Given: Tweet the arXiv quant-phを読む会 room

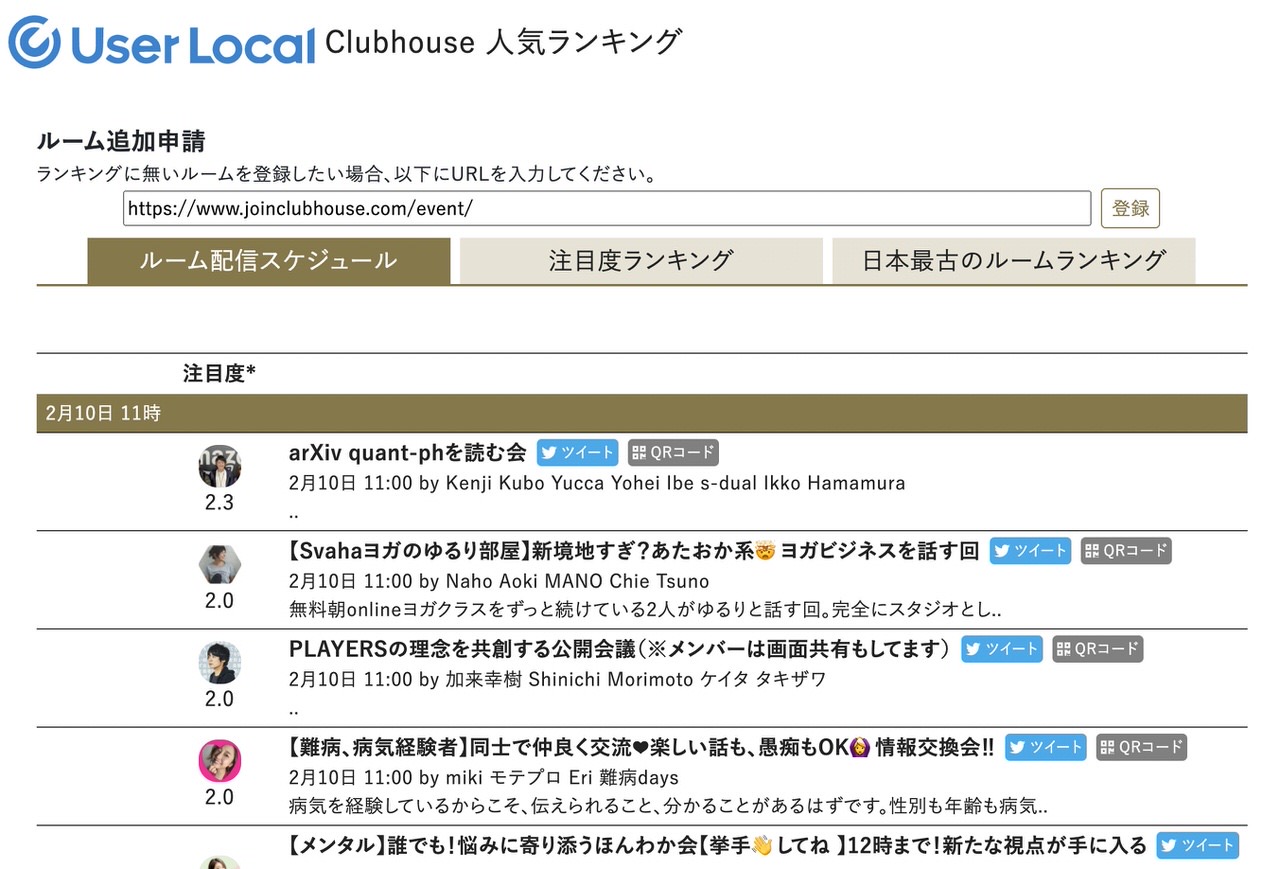Looking at the screenshot, I should coord(577,452).
